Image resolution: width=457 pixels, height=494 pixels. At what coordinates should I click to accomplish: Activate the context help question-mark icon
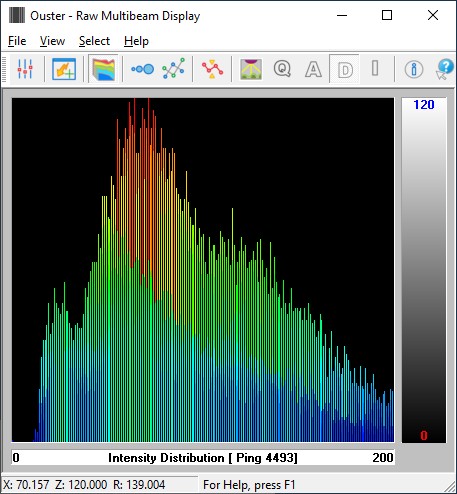click(445, 69)
